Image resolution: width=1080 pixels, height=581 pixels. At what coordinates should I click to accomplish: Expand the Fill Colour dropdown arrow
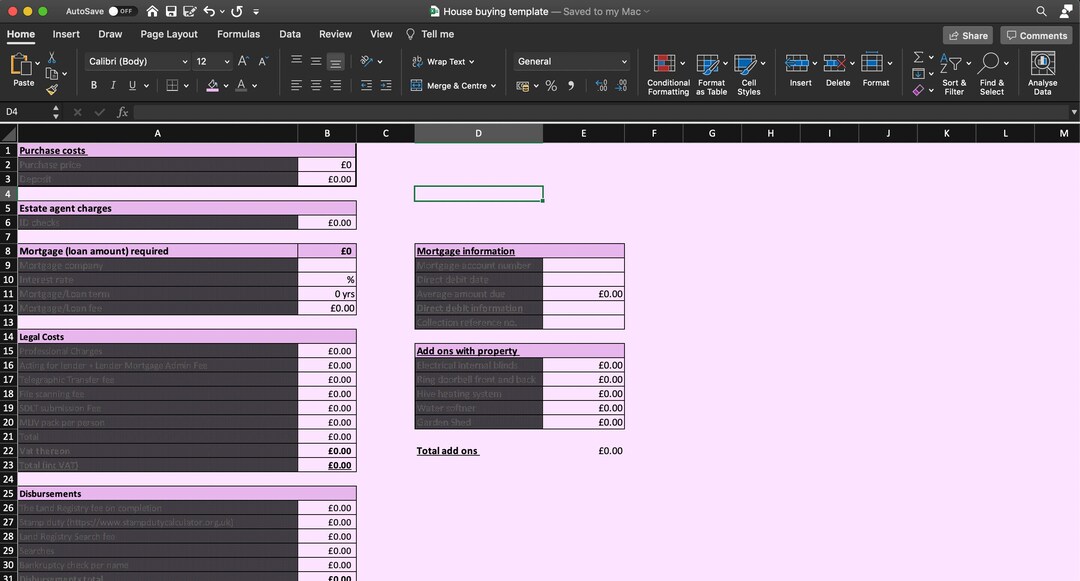pos(228,85)
